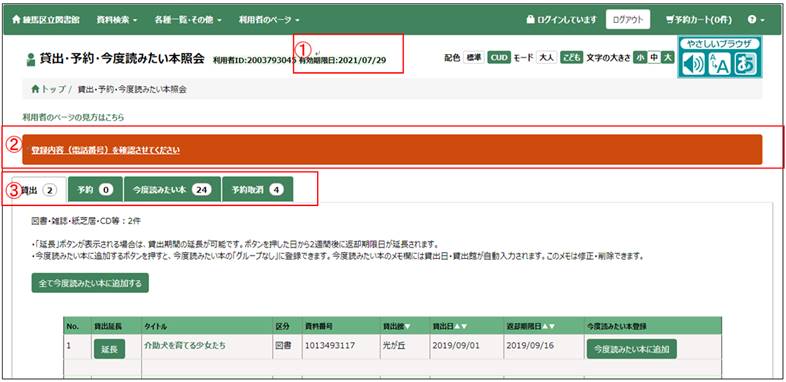
Task: Click the 練馬区立図書館 home link in the top bar
Action: (x=45, y=20)
